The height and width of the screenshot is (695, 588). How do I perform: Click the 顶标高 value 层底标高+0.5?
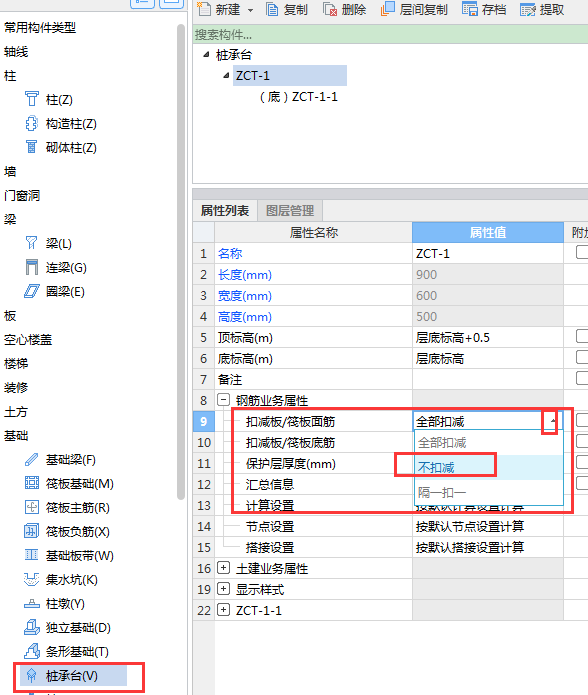(x=488, y=338)
